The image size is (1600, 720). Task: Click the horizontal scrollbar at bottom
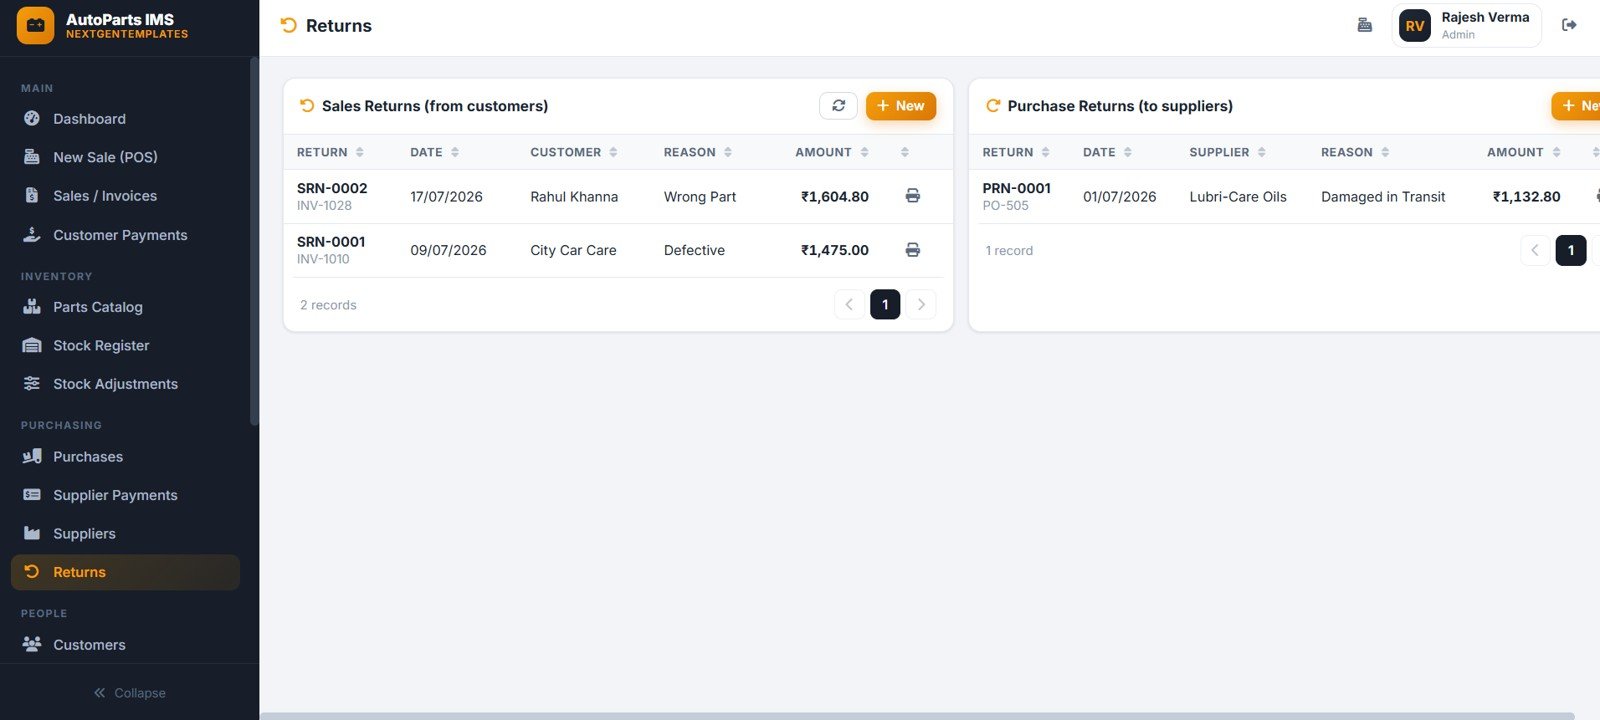point(917,716)
